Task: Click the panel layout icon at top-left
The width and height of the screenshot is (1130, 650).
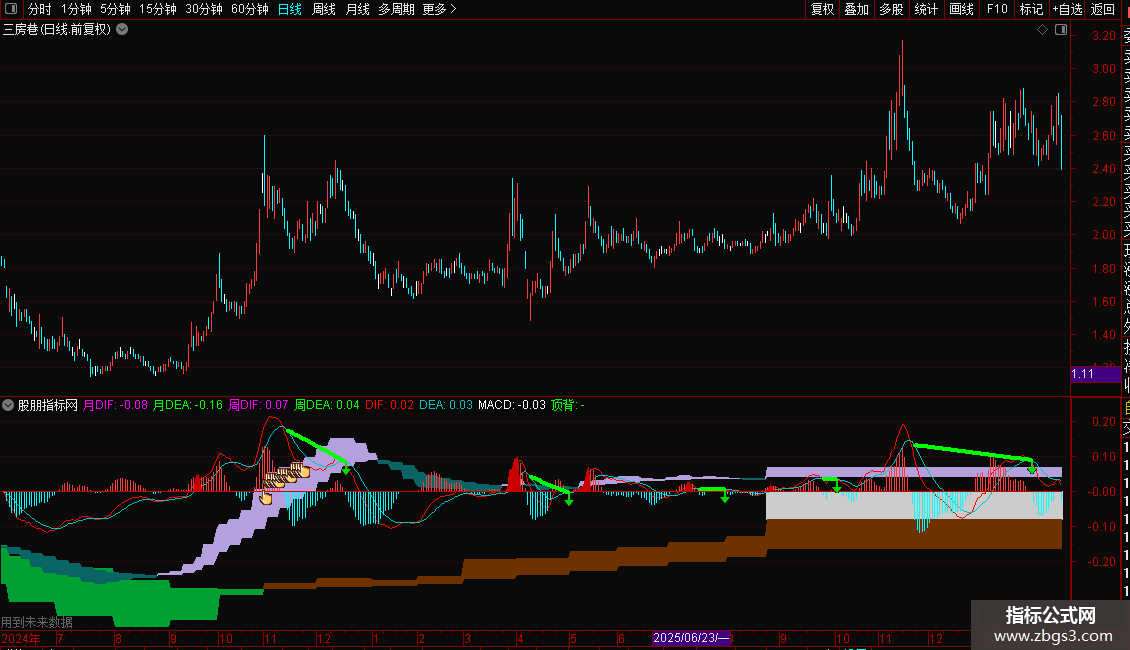Action: (x=11, y=9)
